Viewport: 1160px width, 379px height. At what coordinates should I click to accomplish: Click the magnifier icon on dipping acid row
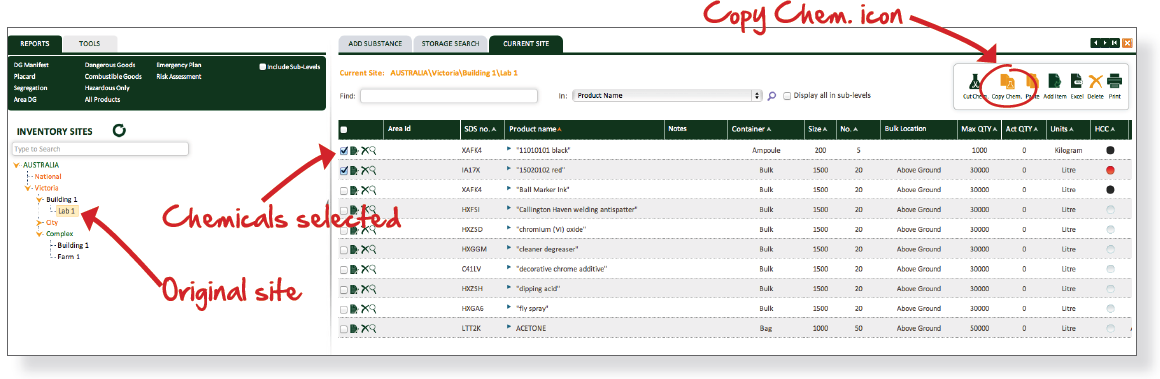[x=373, y=289]
